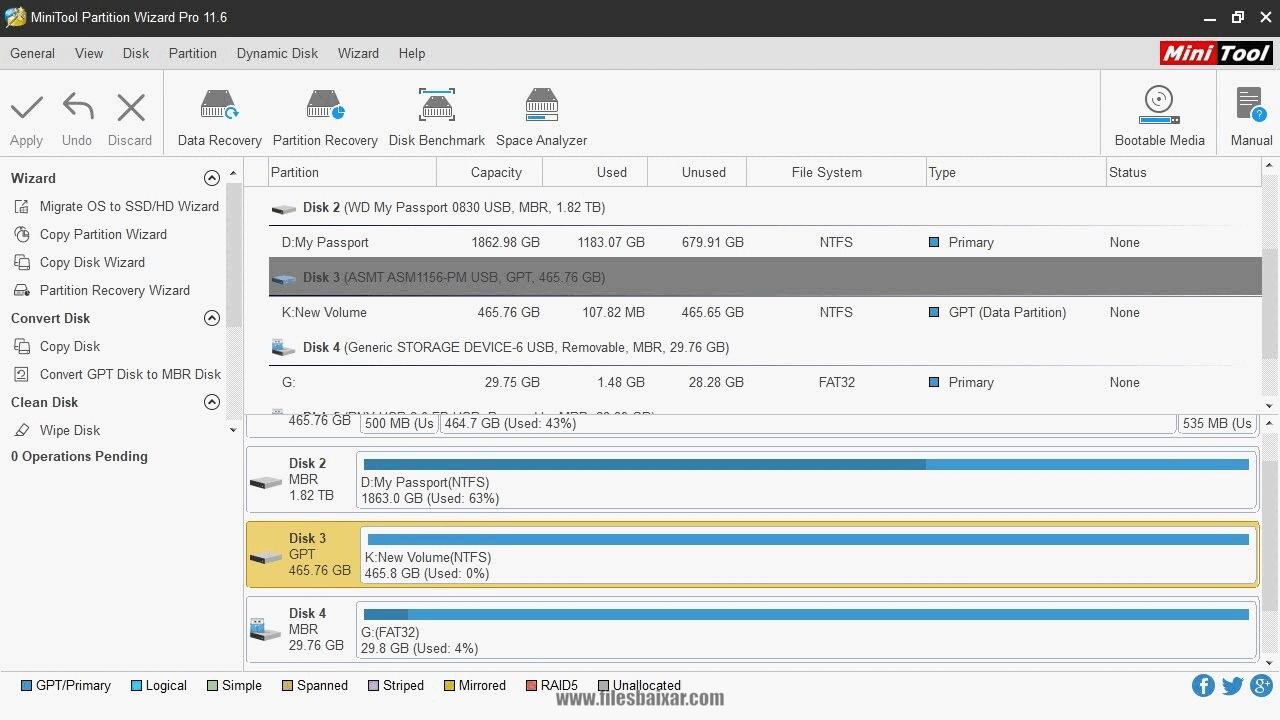The height and width of the screenshot is (720, 1280).
Task: Select the Disk 2 WD My Passport row
Action: click(x=765, y=207)
